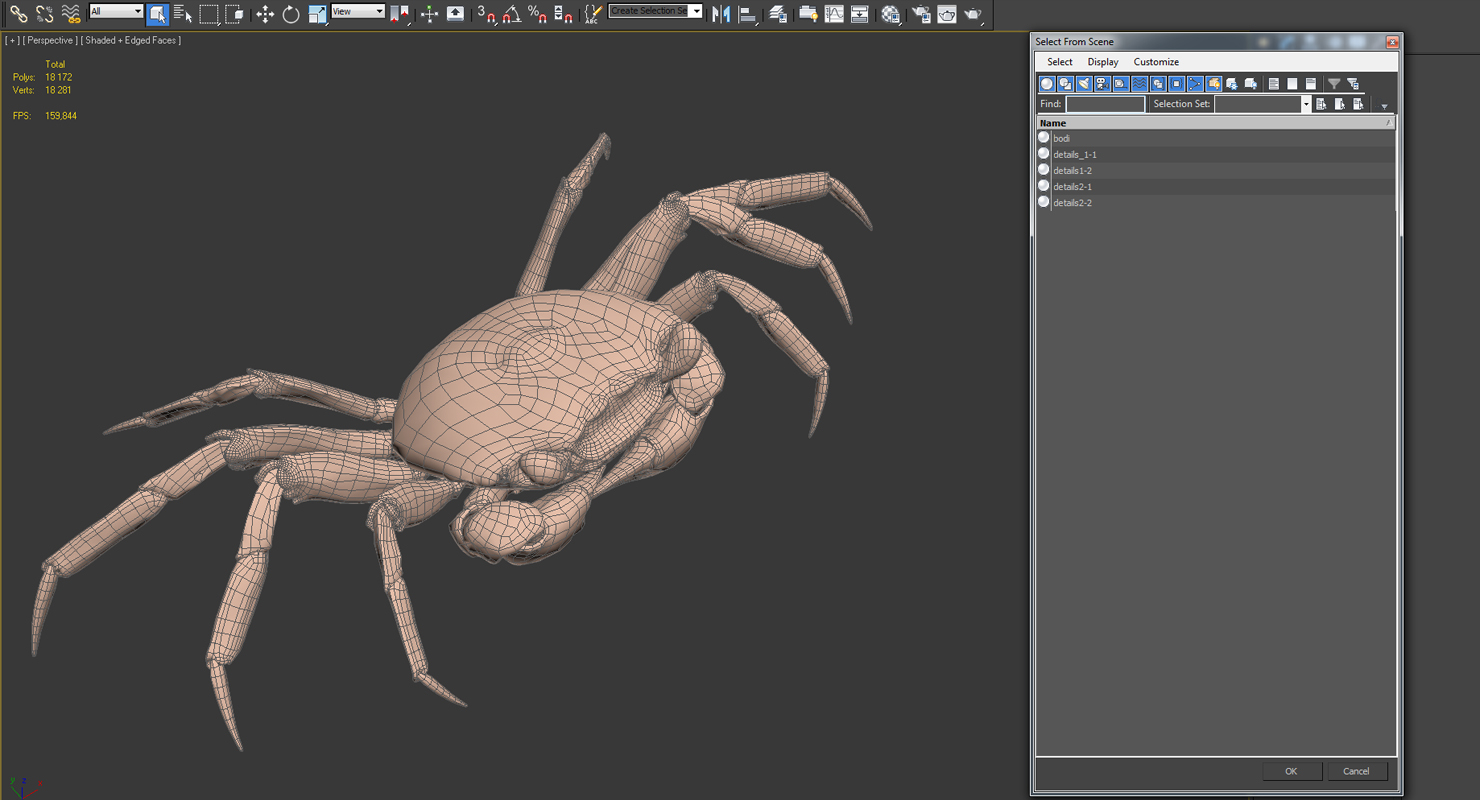Click the Select and Link chain icon
This screenshot has width=1480, height=800.
click(x=18, y=14)
